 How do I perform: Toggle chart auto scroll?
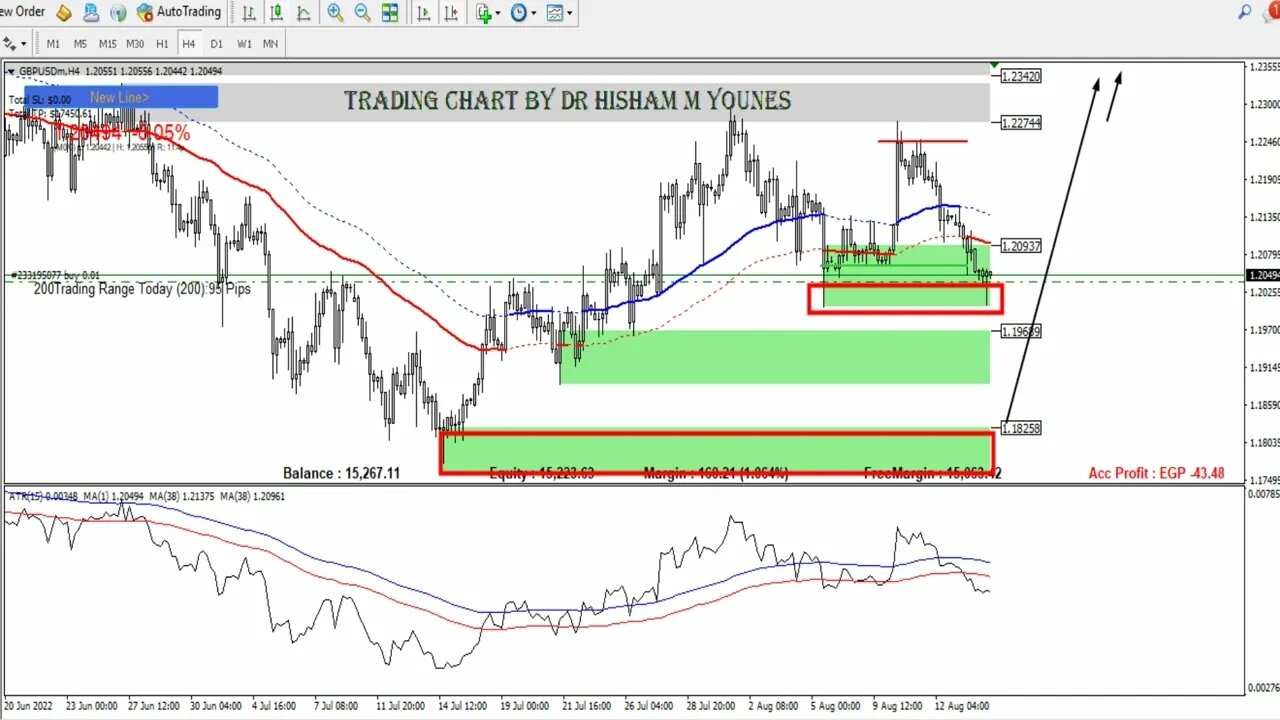click(x=424, y=13)
